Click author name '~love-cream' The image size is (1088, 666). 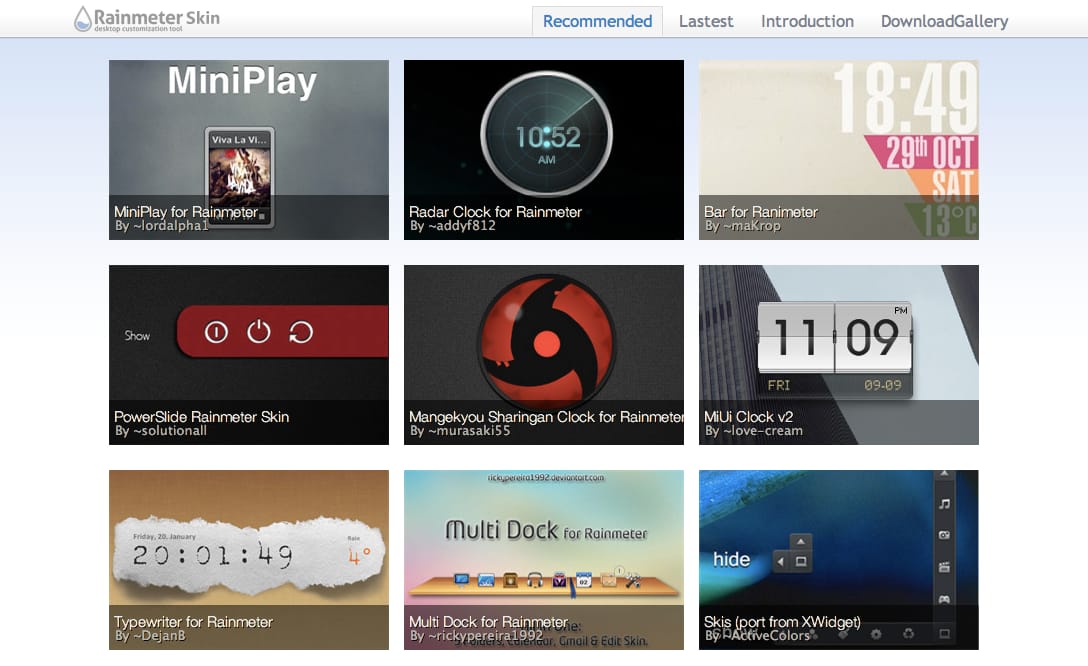pyautogui.click(x=763, y=431)
